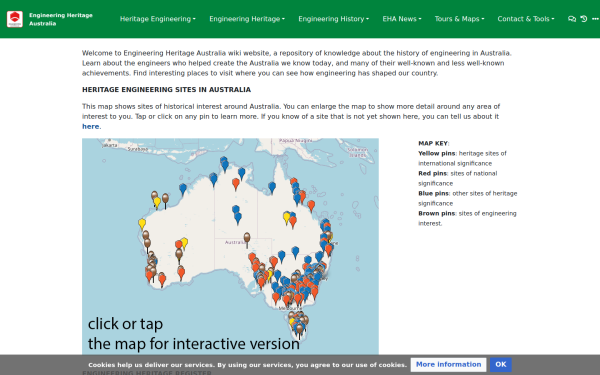Viewport: 600px width, 375px height.
Task: Select the "HERITAGE ENGINEERING SITES IN AUSTRALIA" heading
Action: point(166,90)
